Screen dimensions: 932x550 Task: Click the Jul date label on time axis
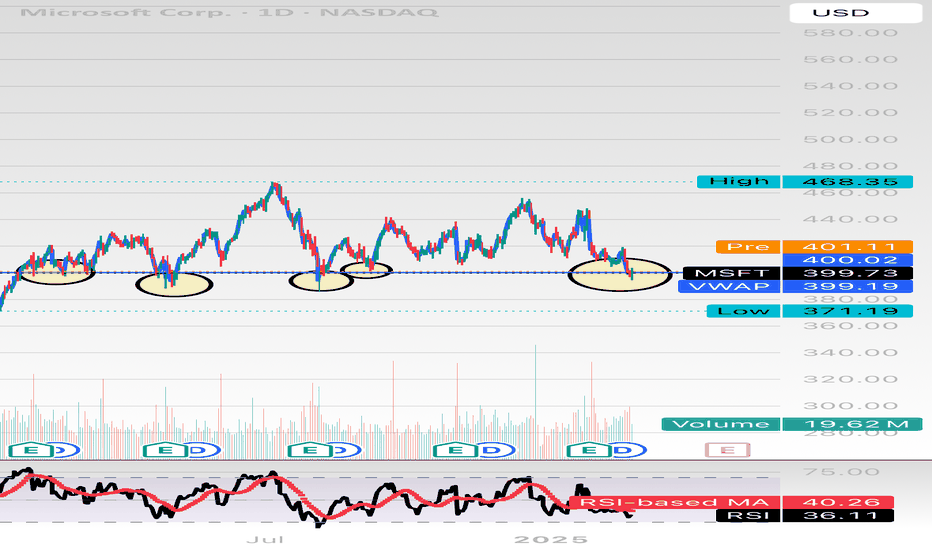pos(265,539)
